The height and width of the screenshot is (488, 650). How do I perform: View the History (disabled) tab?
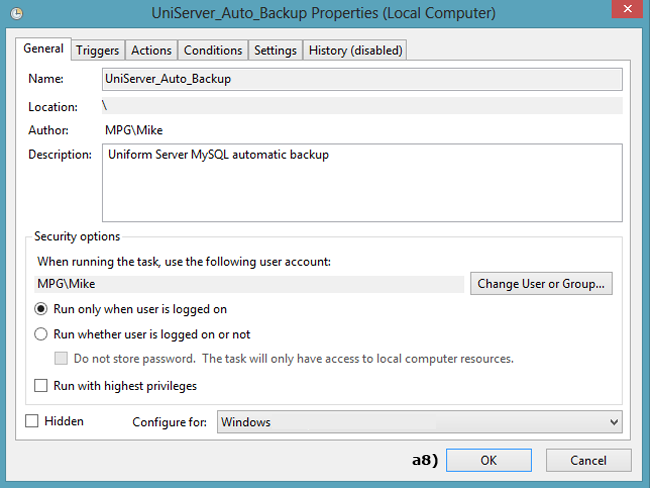click(355, 50)
